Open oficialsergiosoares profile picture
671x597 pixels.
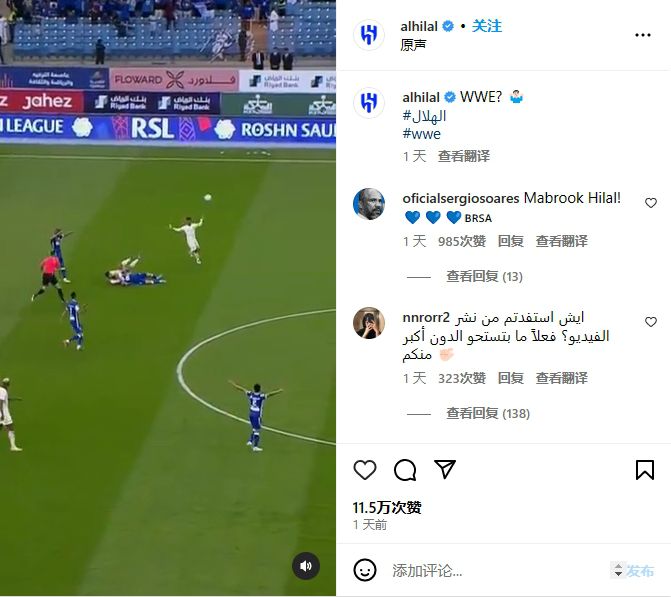[369, 204]
